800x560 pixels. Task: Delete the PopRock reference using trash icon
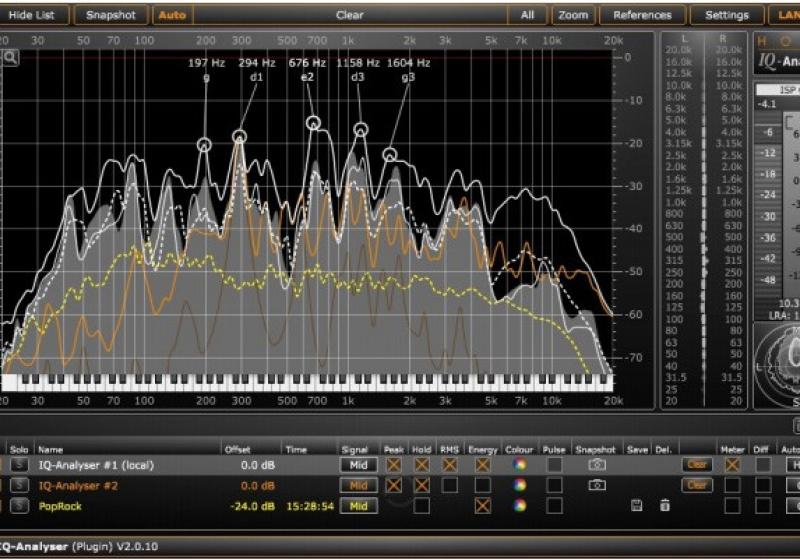tap(664, 506)
